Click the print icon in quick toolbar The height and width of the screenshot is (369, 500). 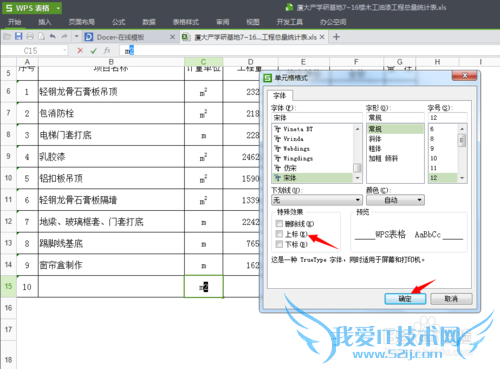pyautogui.click(x=30, y=37)
